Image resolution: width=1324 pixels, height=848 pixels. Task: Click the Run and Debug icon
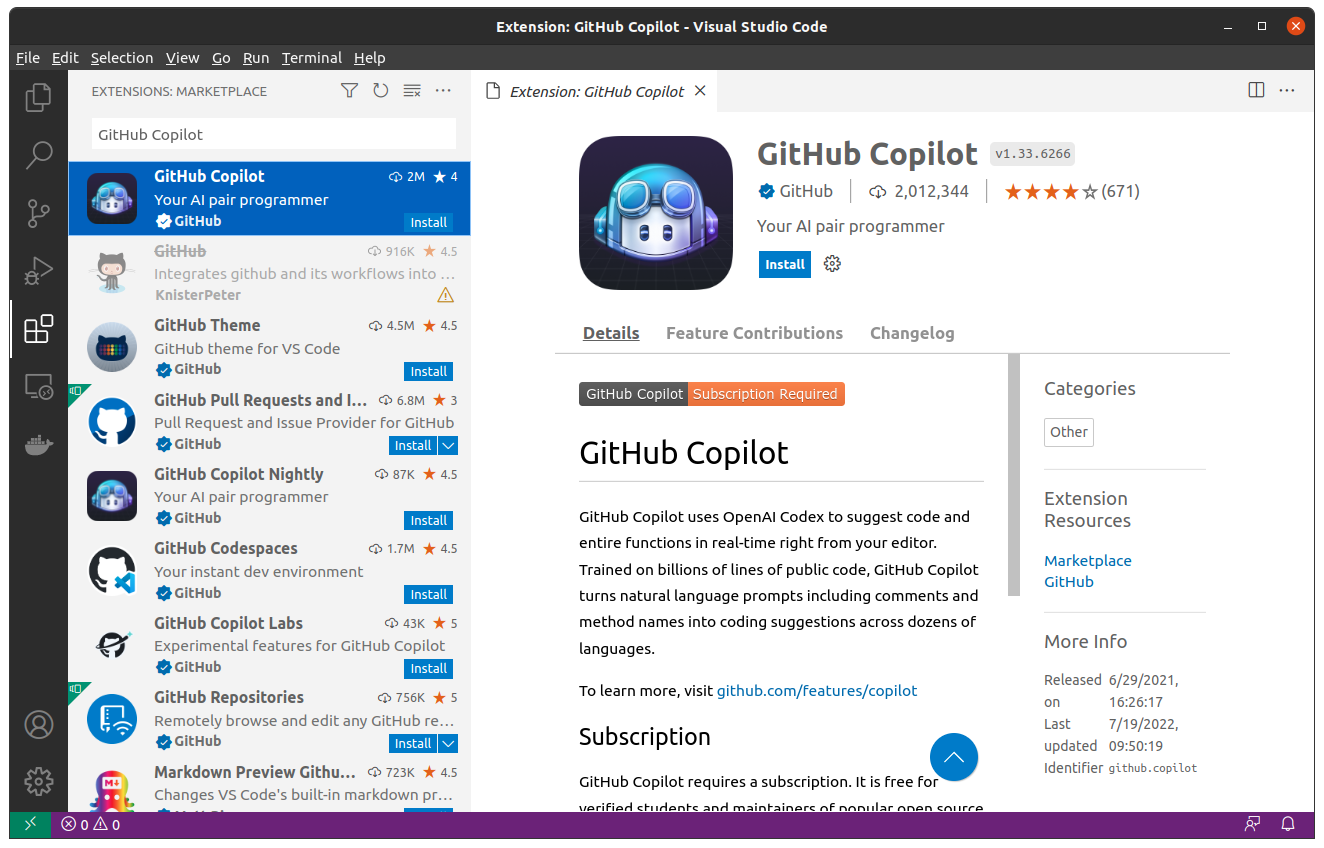[x=38, y=270]
